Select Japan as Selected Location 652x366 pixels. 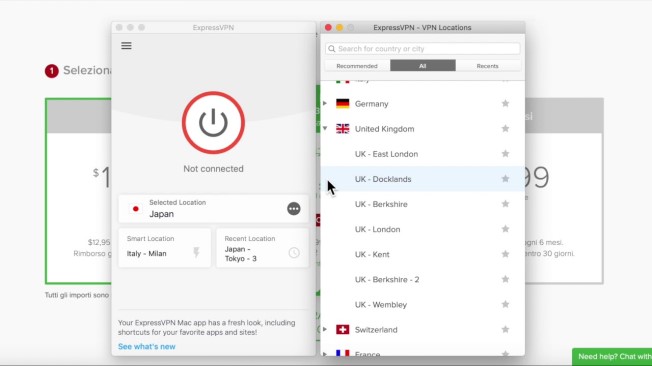pyautogui.click(x=213, y=208)
